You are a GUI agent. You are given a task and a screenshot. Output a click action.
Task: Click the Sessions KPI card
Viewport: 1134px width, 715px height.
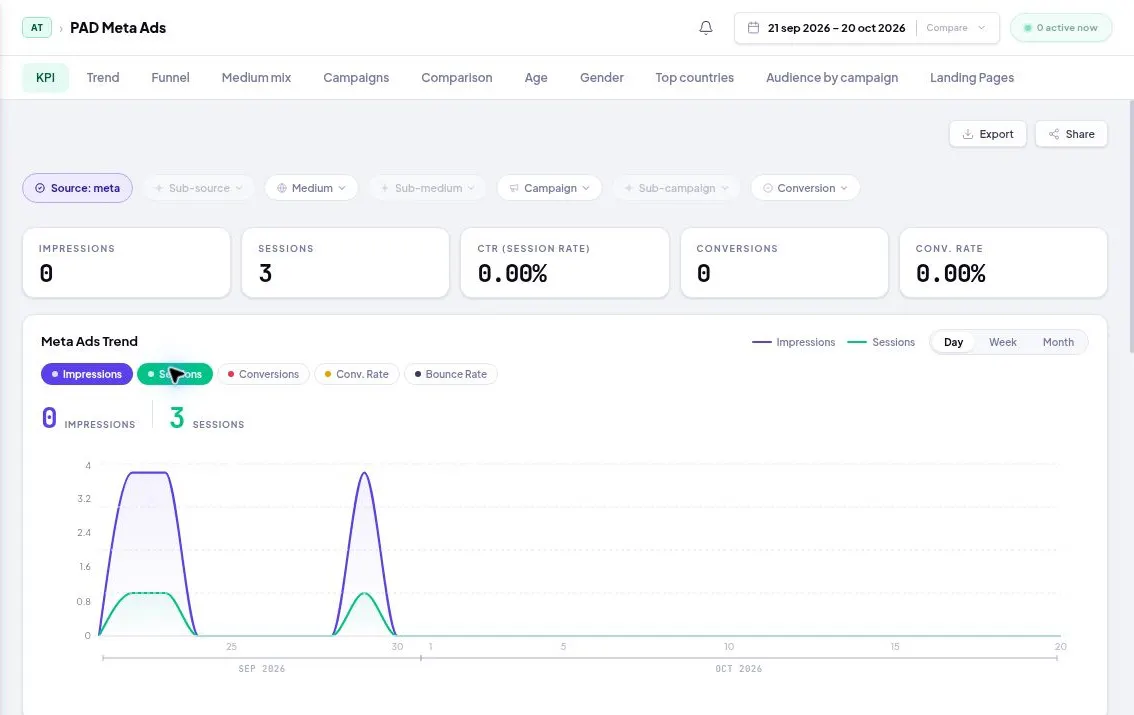(x=346, y=262)
